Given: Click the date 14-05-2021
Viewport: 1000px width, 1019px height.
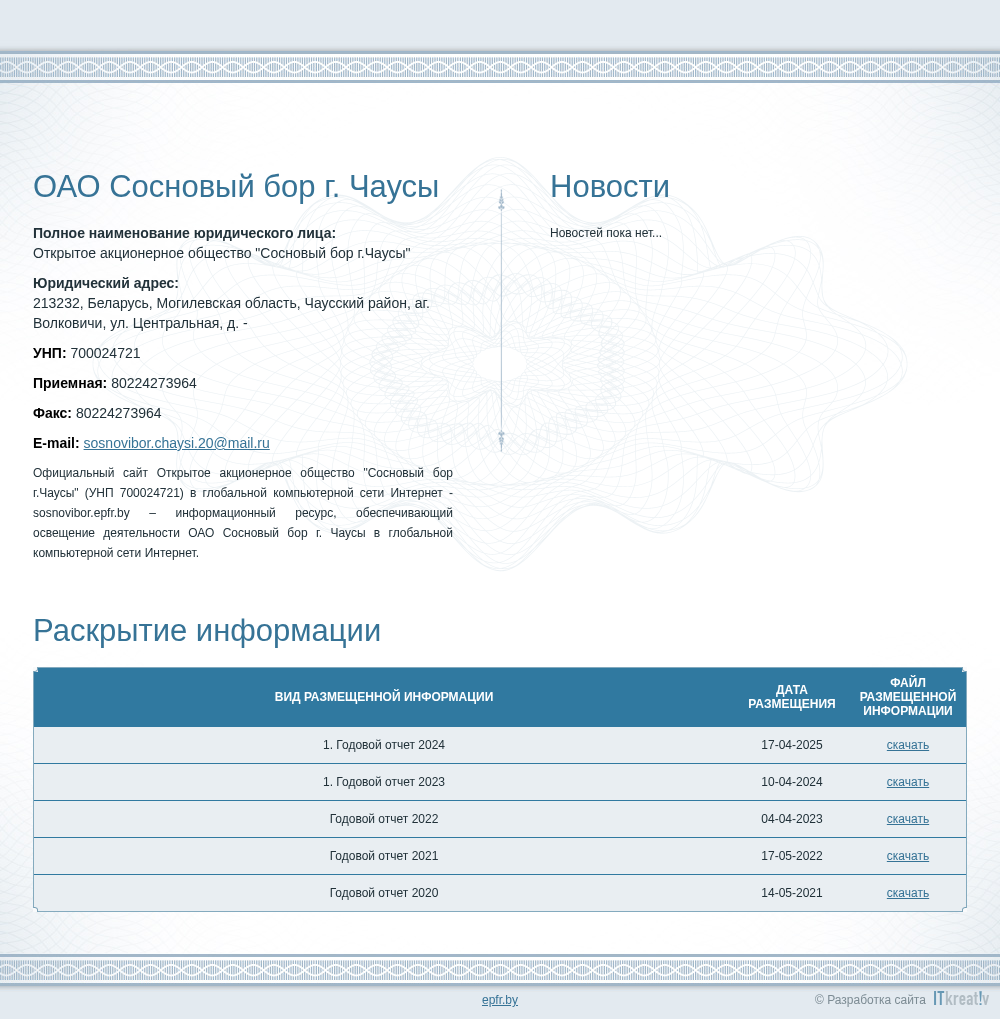Looking at the screenshot, I should pyautogui.click(x=791, y=893).
